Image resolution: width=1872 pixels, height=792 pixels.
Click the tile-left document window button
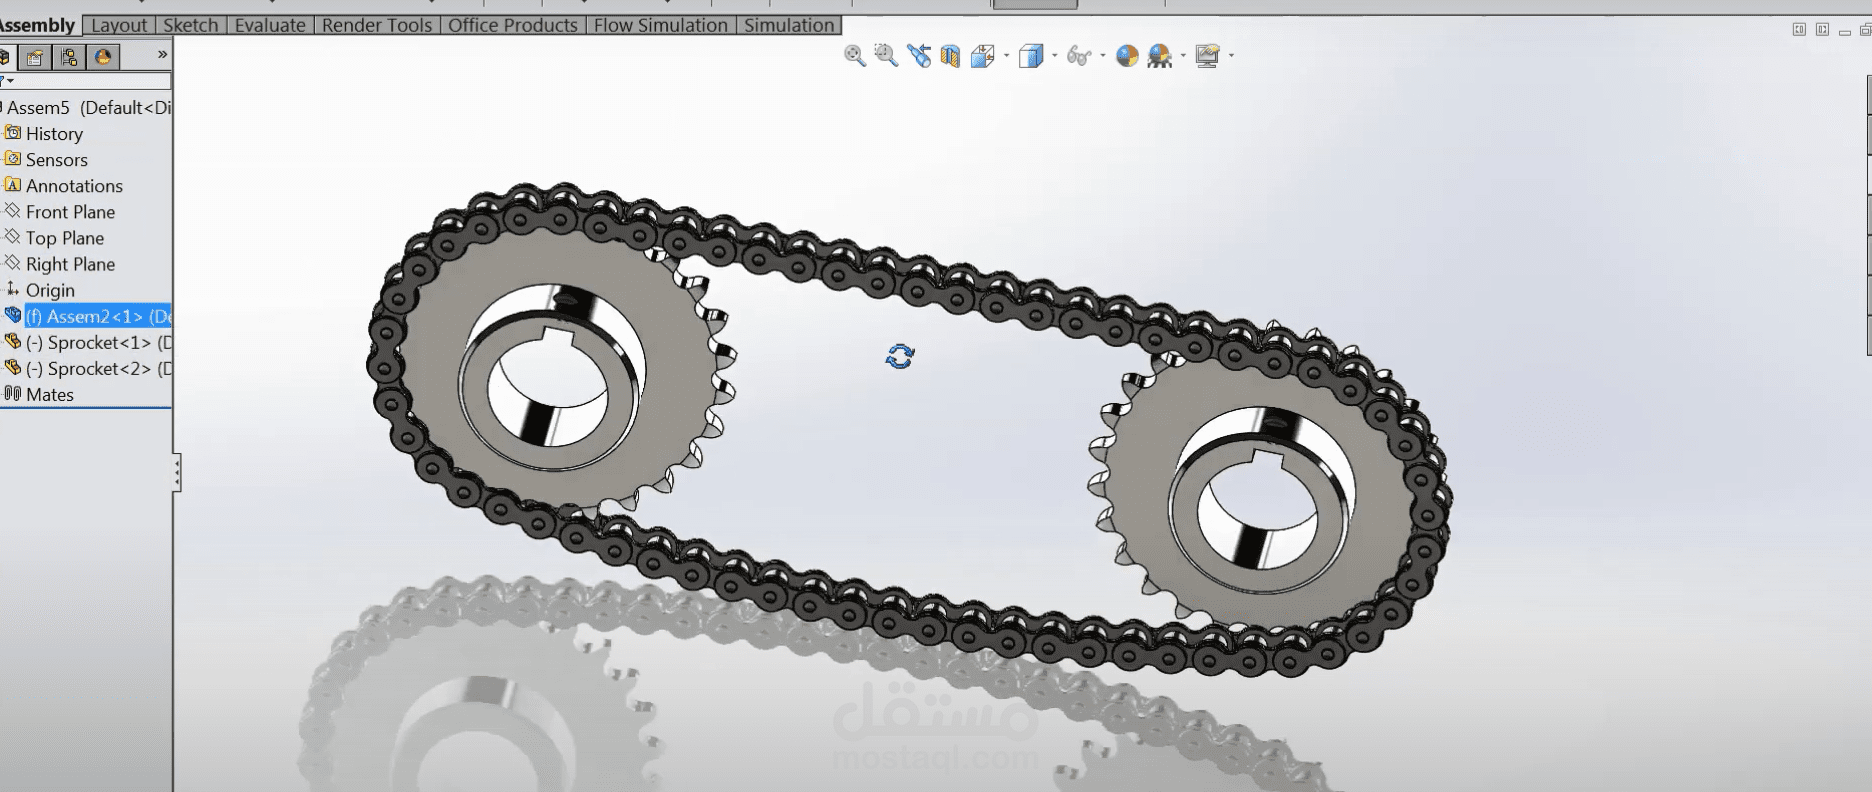[1799, 30]
